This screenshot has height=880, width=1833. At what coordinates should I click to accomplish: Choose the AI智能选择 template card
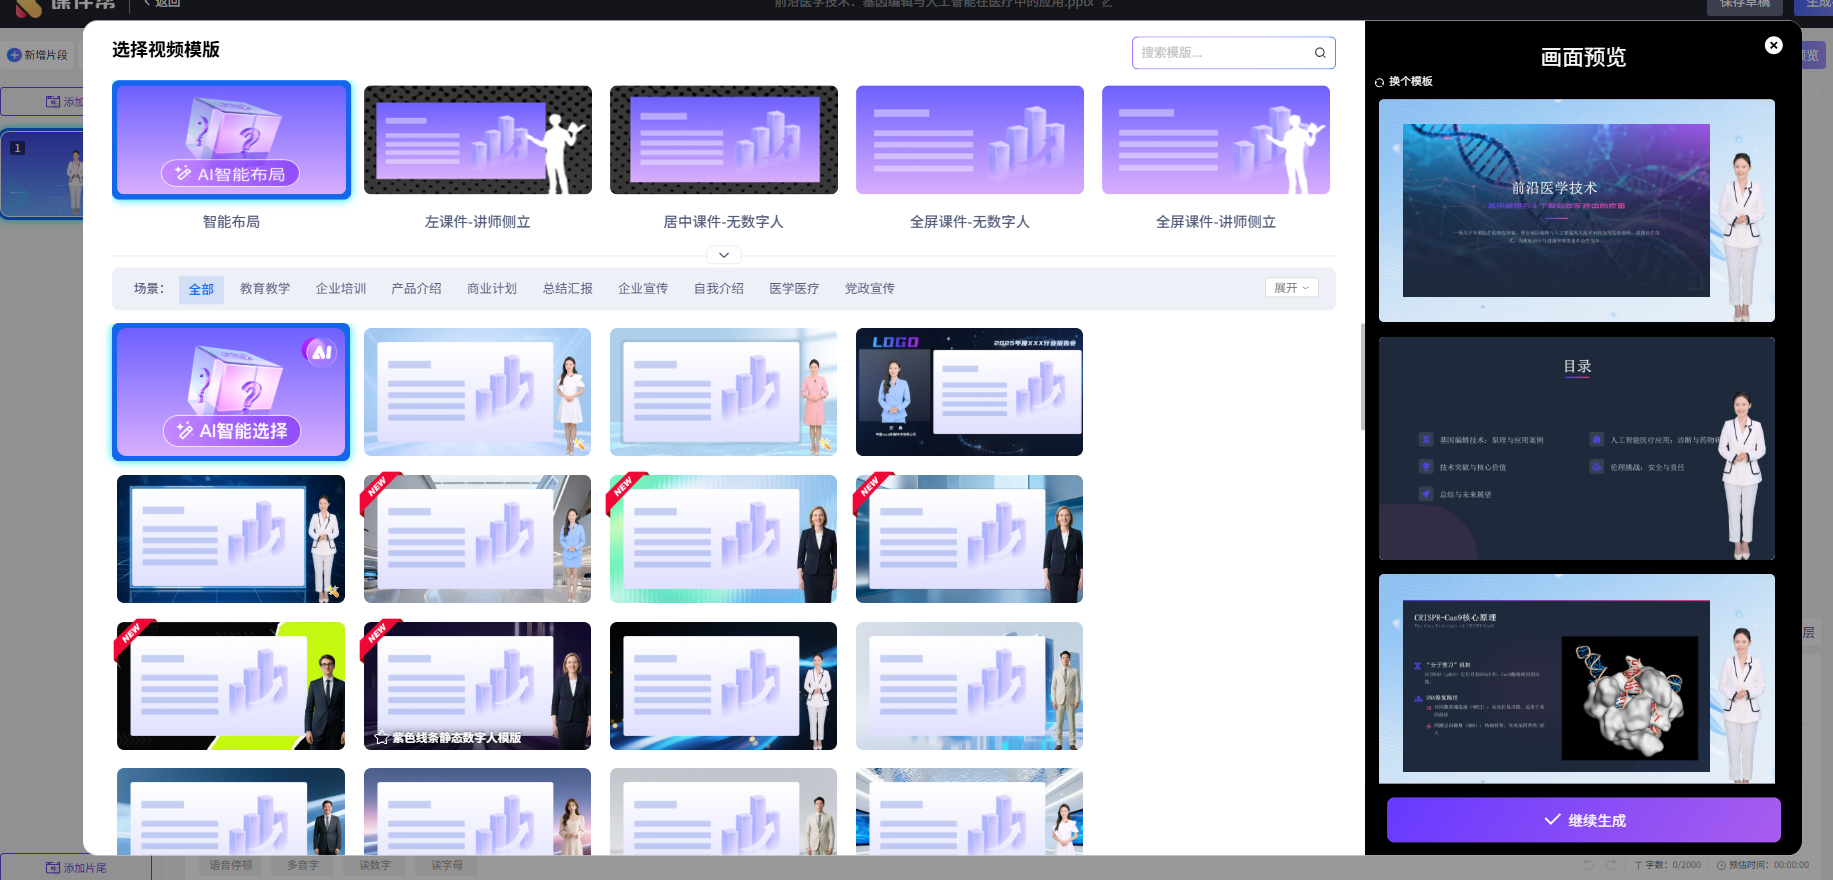pos(231,392)
